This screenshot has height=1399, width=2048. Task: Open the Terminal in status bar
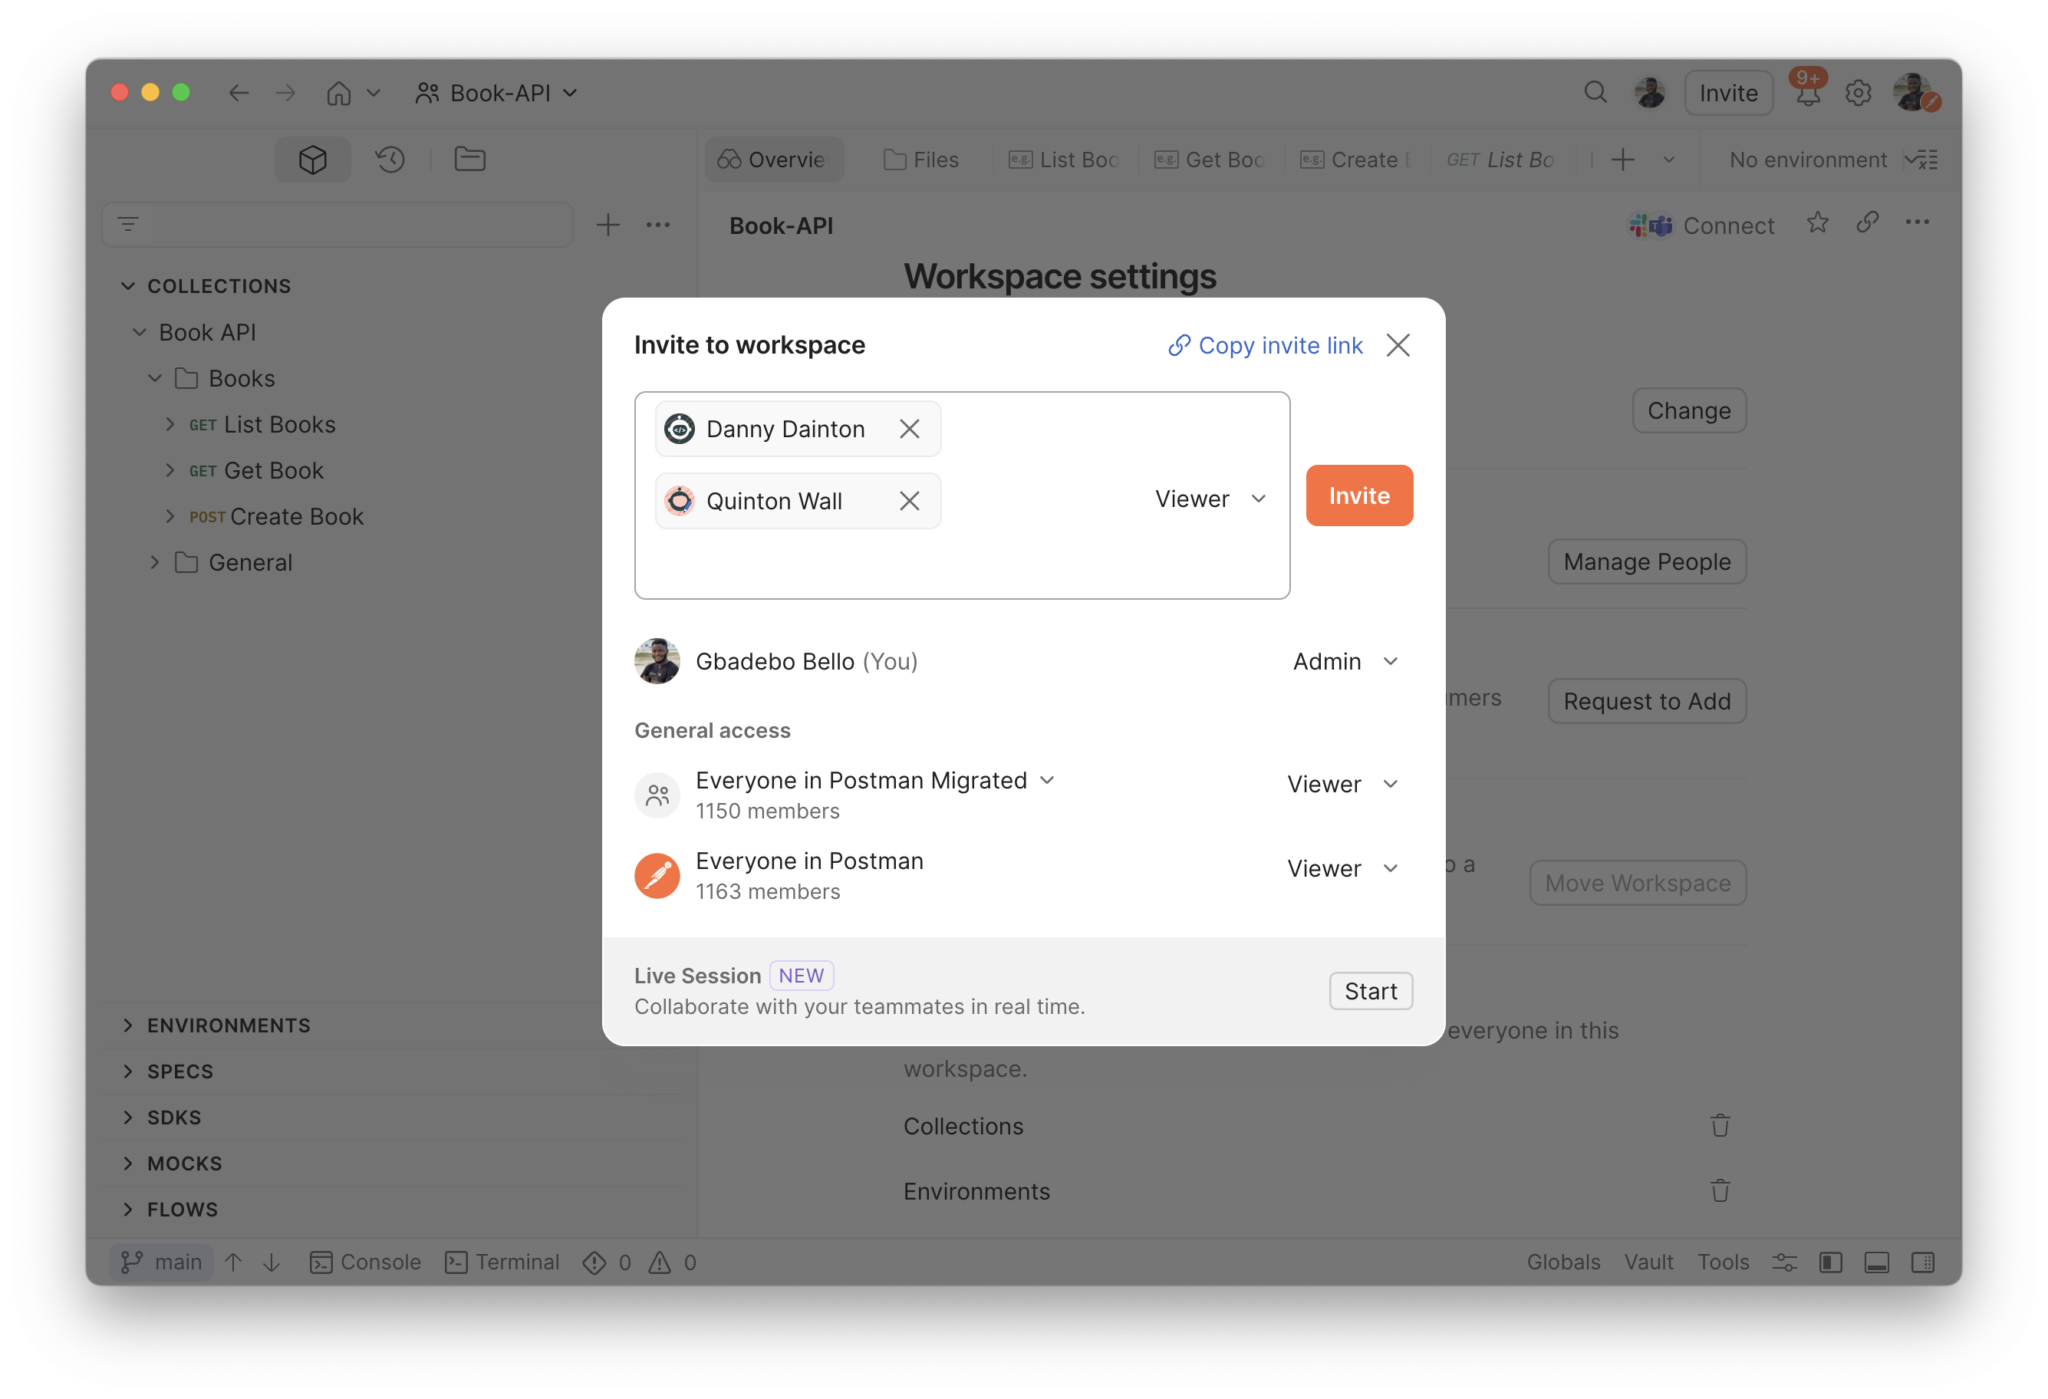[x=502, y=1262]
